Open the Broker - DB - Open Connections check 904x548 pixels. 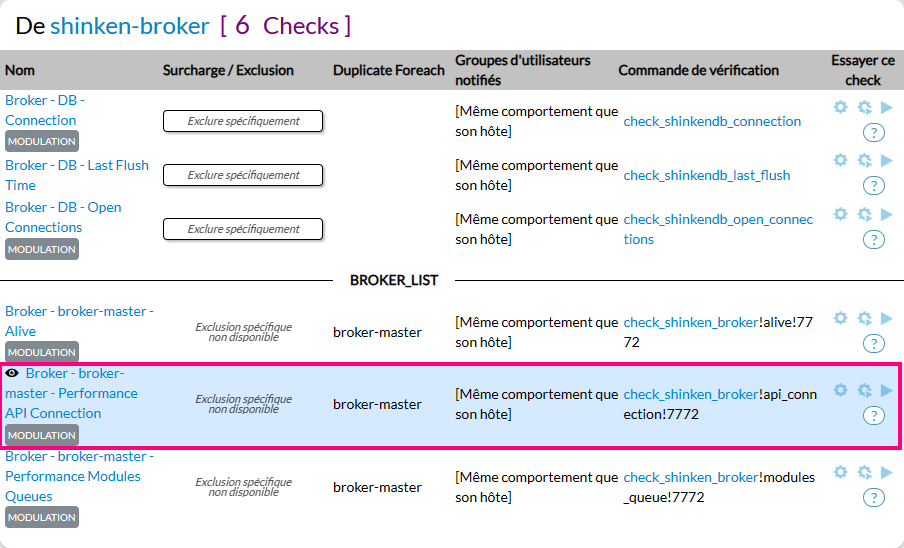[63, 217]
